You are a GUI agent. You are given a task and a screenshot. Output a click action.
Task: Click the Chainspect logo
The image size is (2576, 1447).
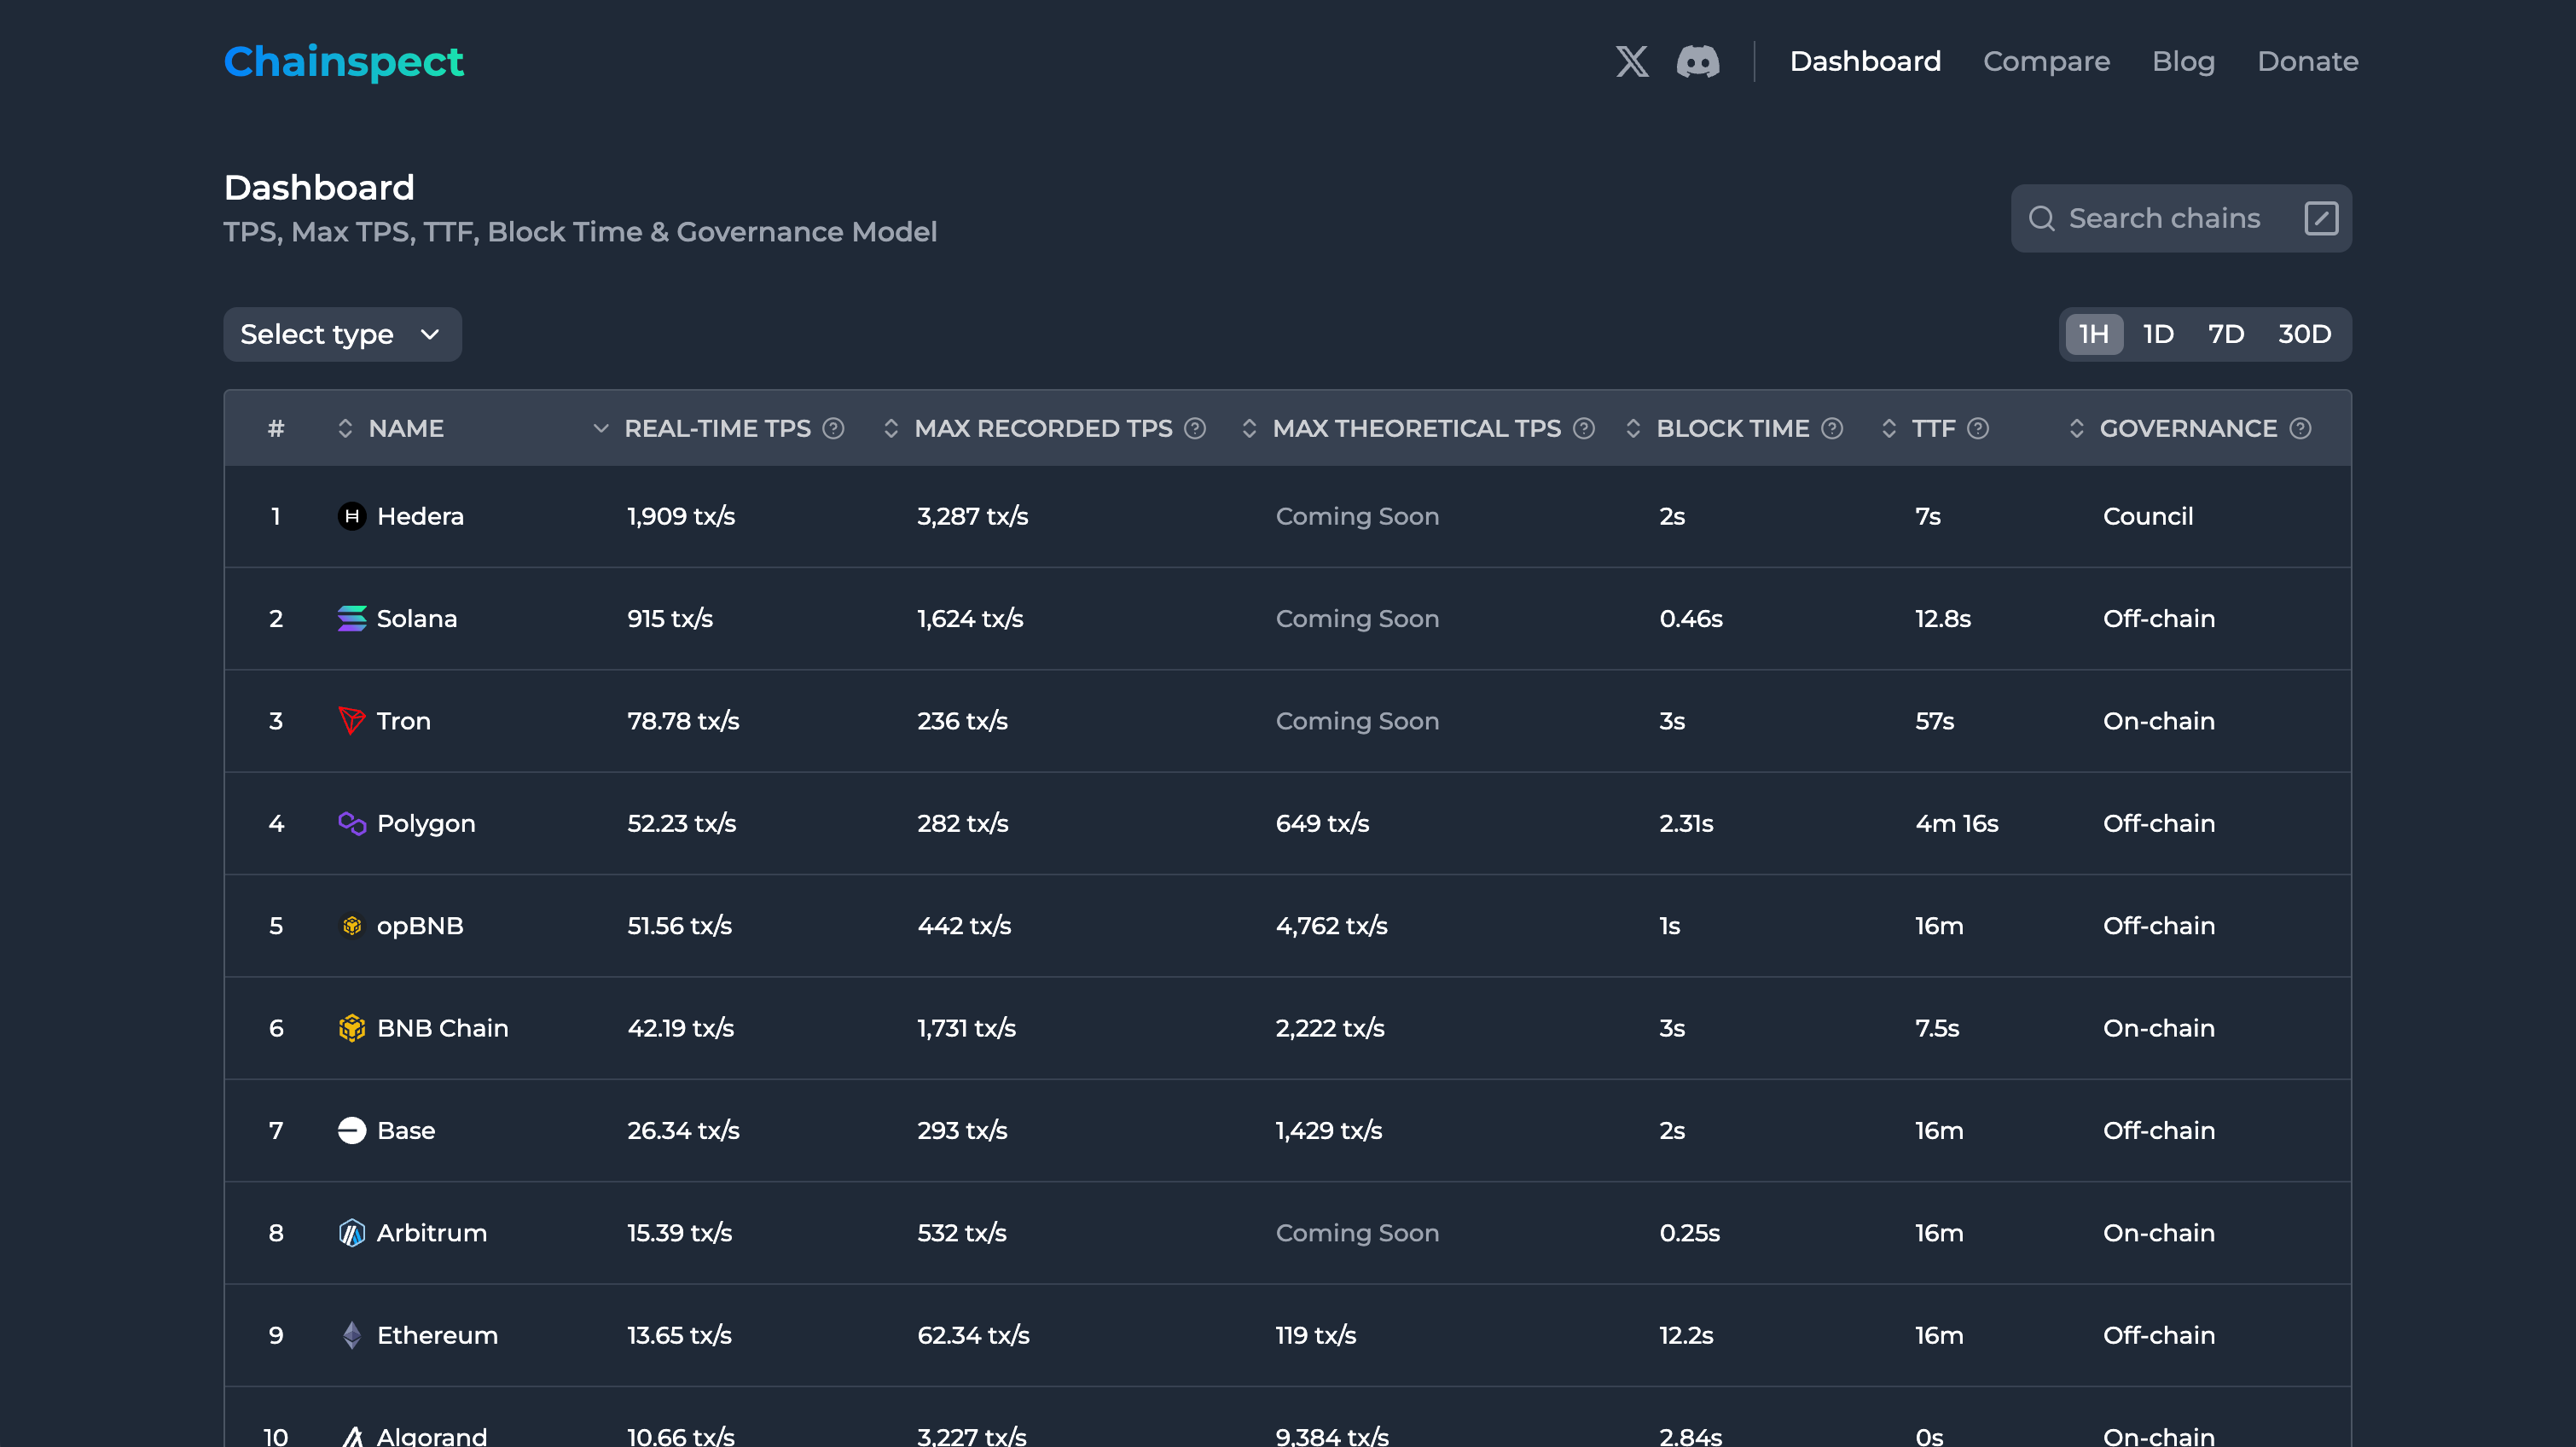(343, 62)
